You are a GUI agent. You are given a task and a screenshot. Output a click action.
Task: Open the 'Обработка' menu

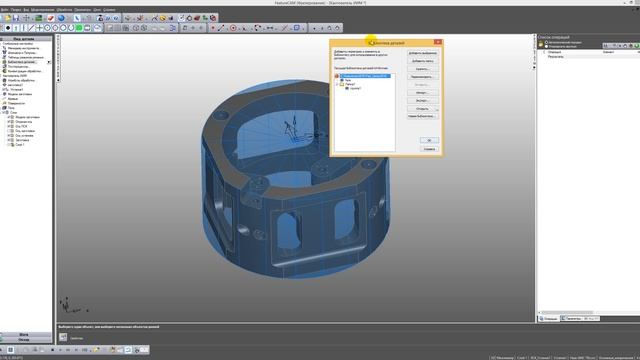(64, 9)
